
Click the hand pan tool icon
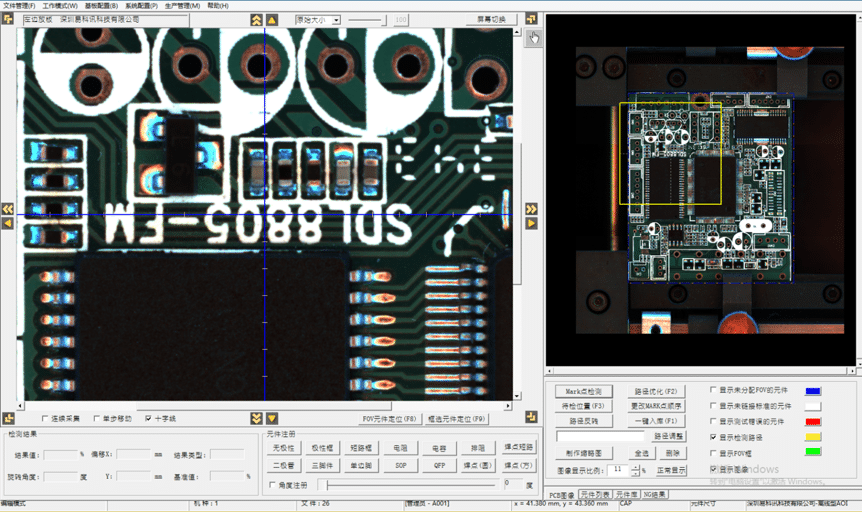pyautogui.click(x=533, y=38)
